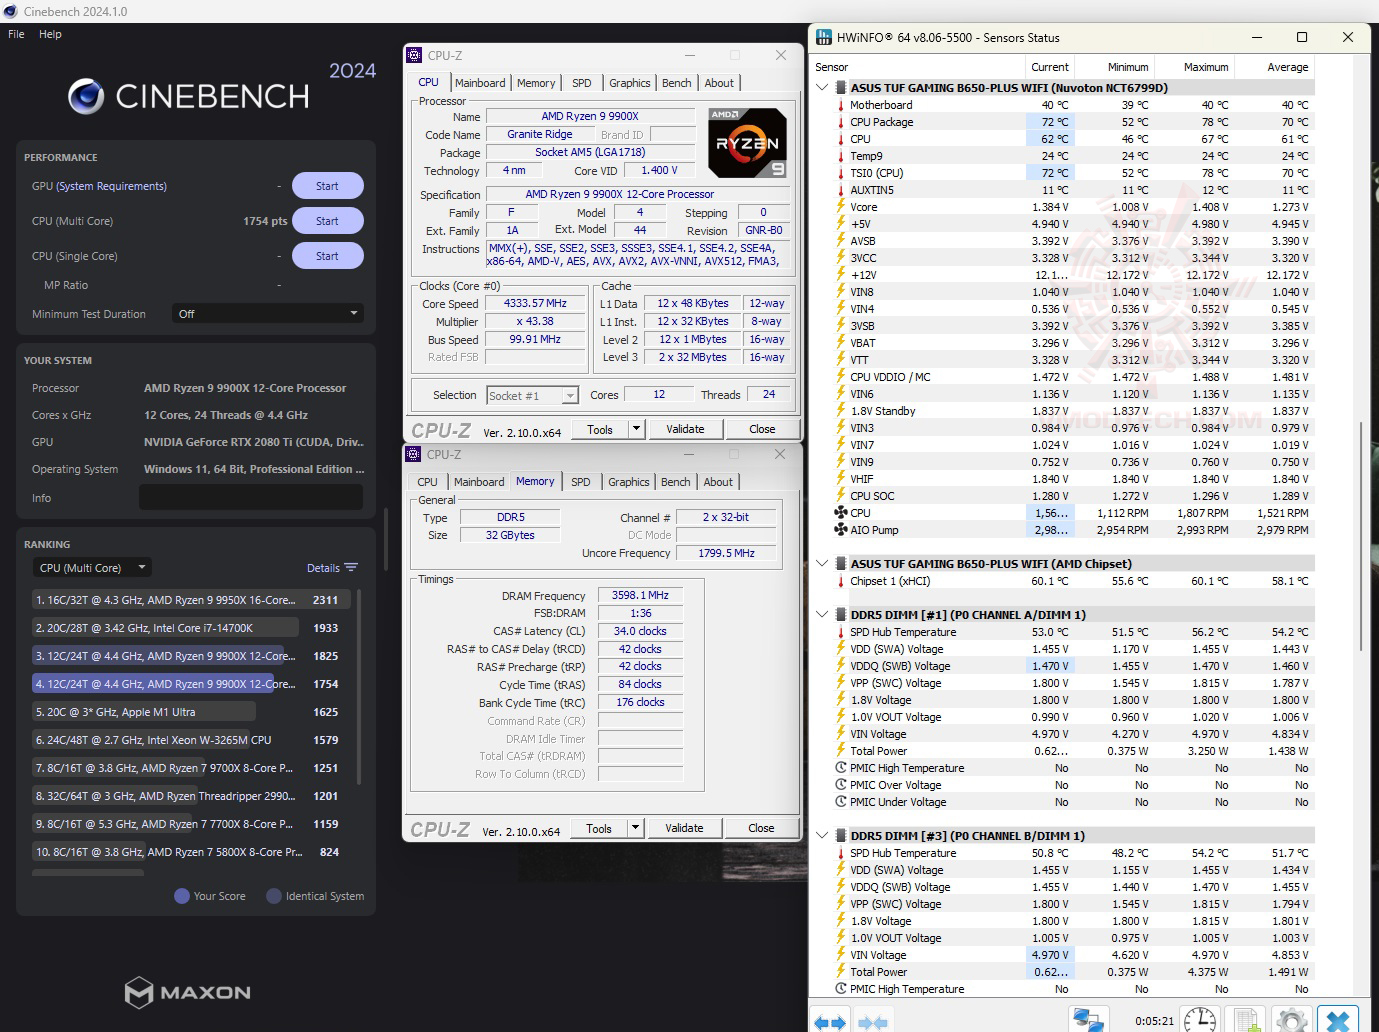Select the Threadripper 2990 ranking row
Screen dimensions: 1379x1032
click(190, 796)
